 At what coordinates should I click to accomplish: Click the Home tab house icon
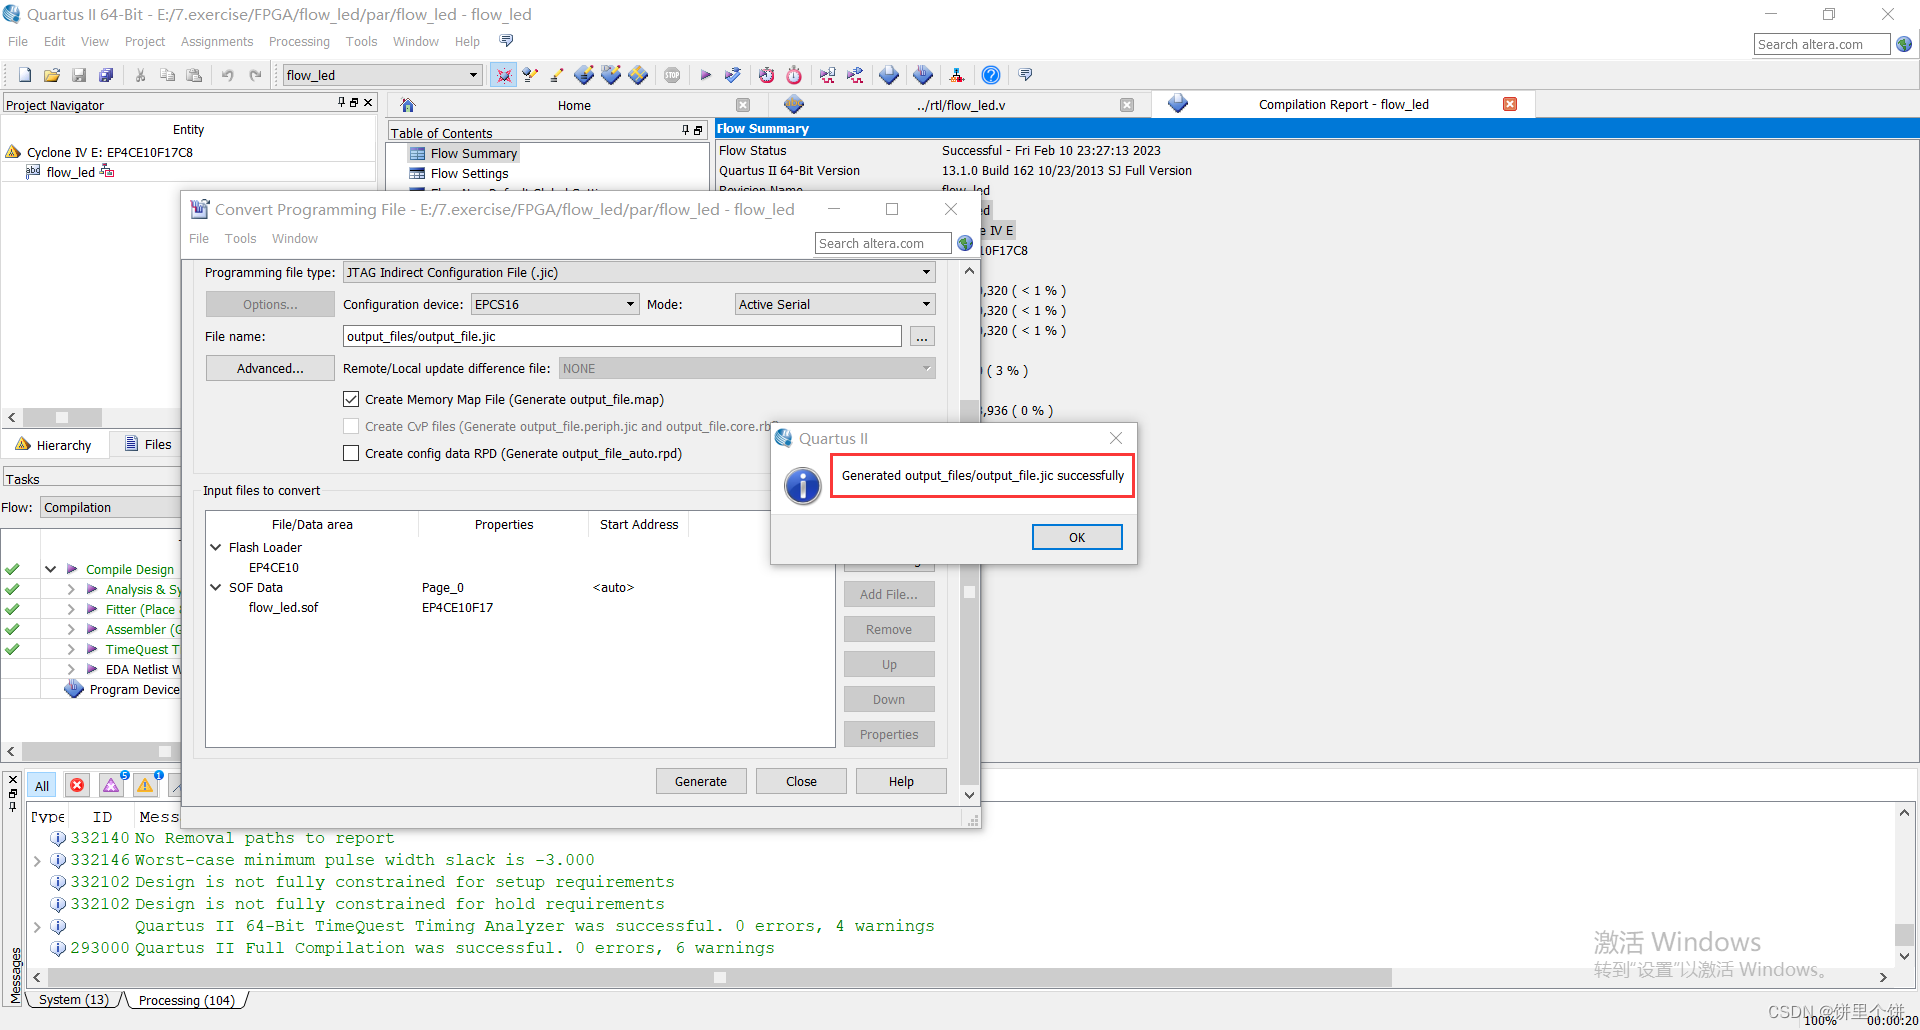click(x=407, y=105)
